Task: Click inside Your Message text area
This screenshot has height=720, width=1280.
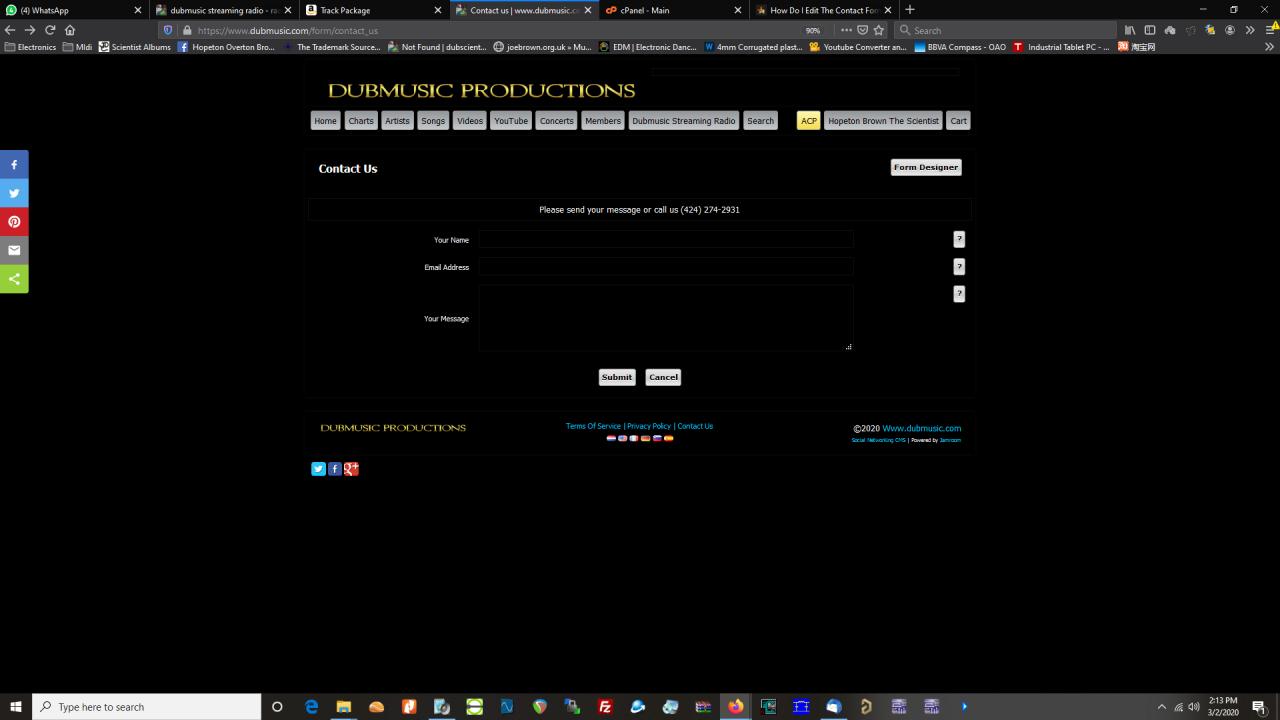Action: pos(666,318)
